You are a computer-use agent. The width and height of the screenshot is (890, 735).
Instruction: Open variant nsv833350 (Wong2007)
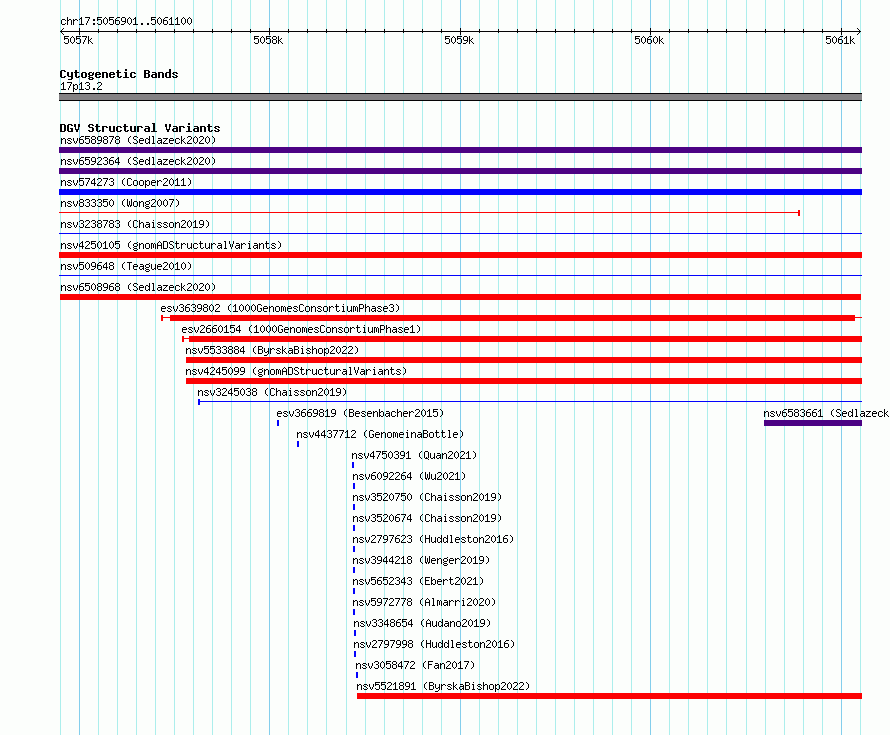pyautogui.click(x=120, y=203)
